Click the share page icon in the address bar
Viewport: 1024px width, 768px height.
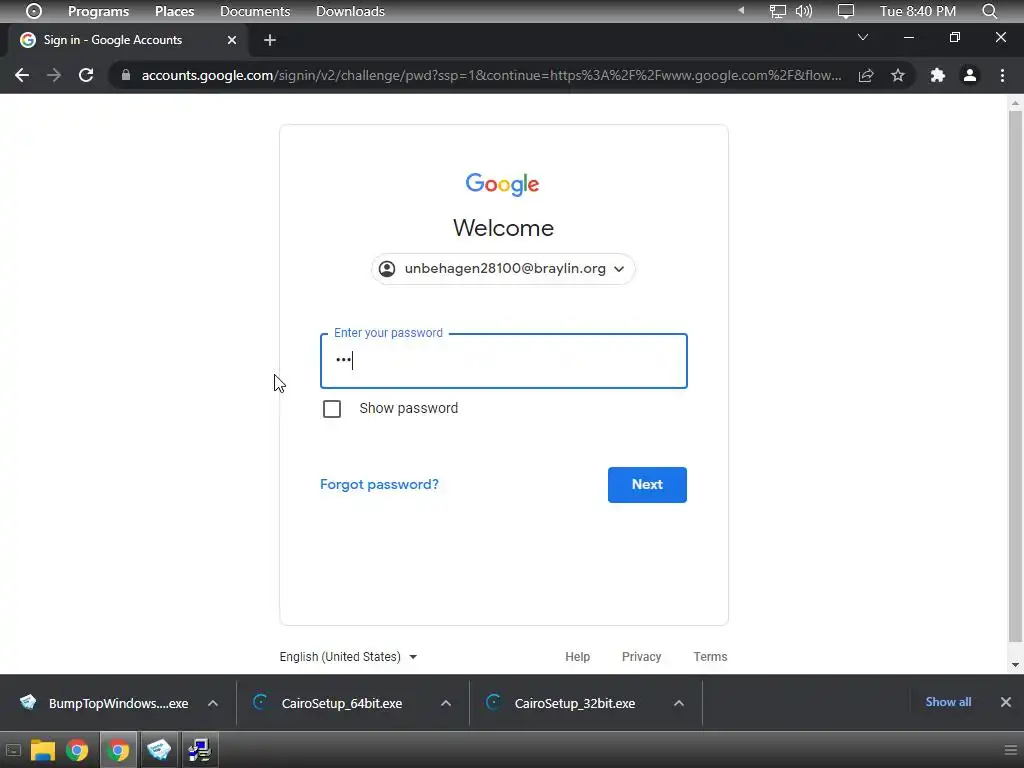tap(866, 75)
